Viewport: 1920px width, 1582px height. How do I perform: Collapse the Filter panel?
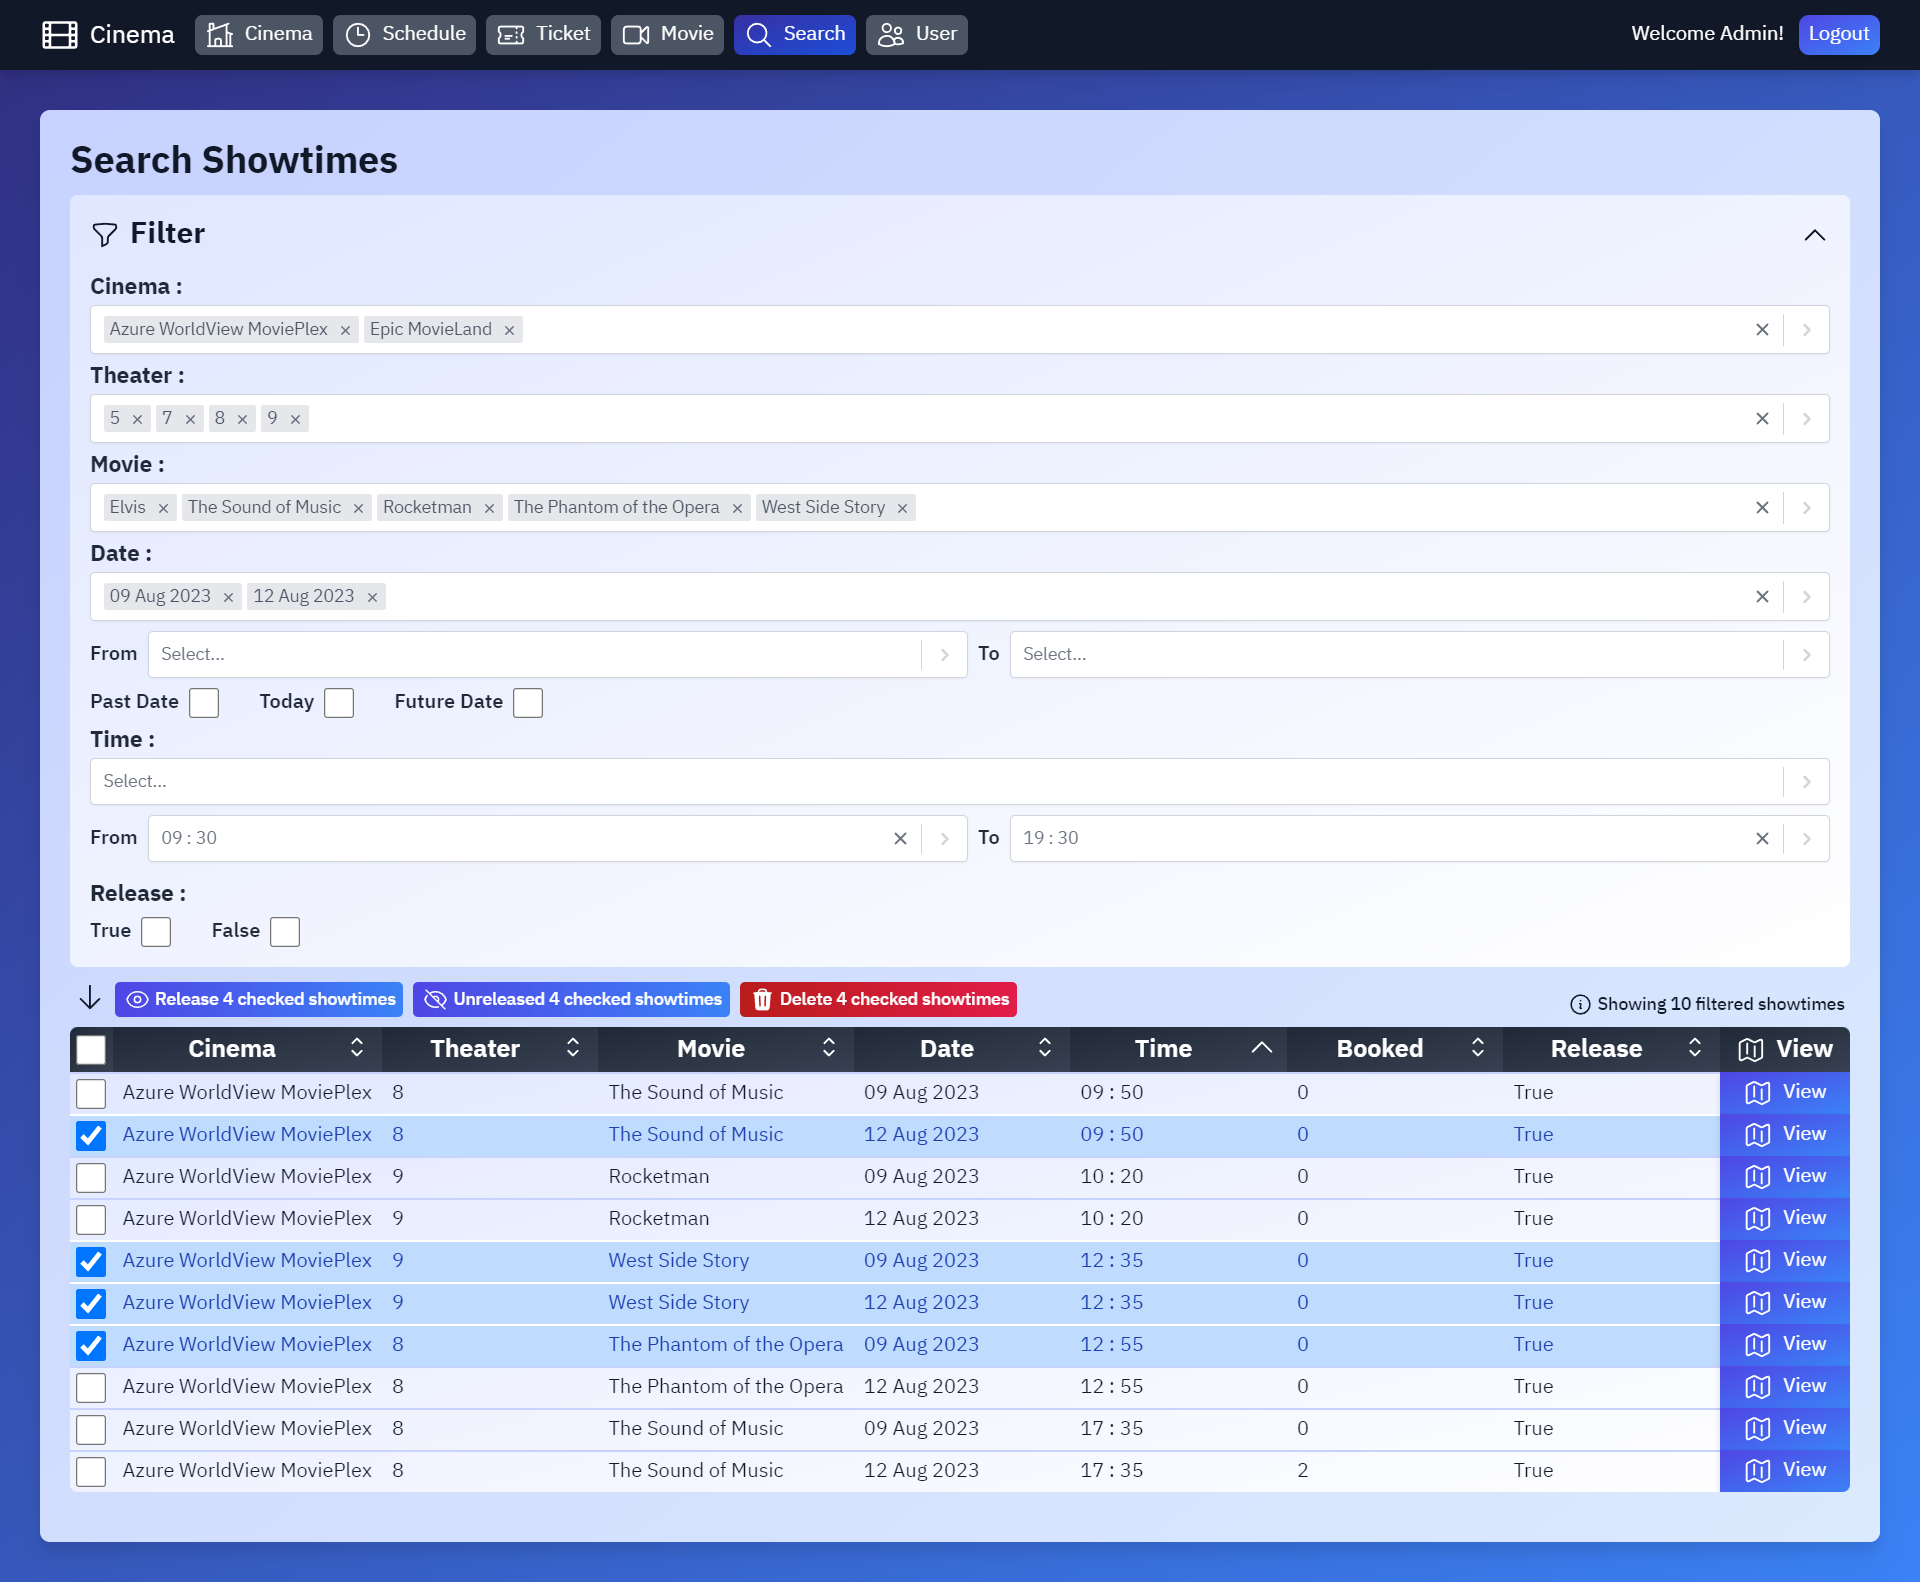tap(1814, 235)
